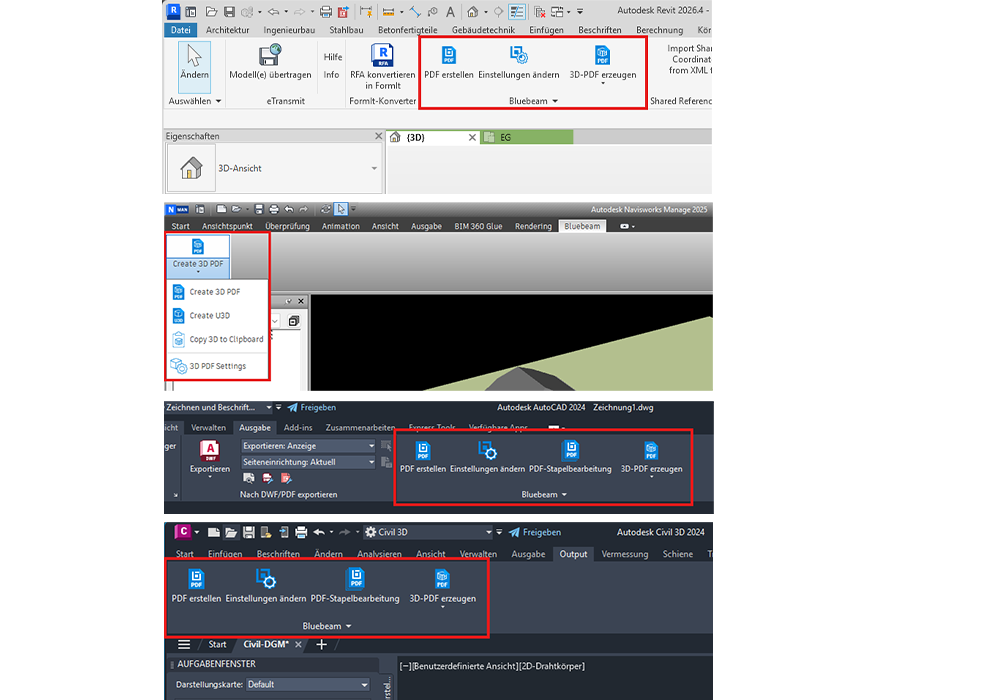This screenshot has width=1000, height=700.
Task: Click the Navisworks print icon
Action: (274, 209)
